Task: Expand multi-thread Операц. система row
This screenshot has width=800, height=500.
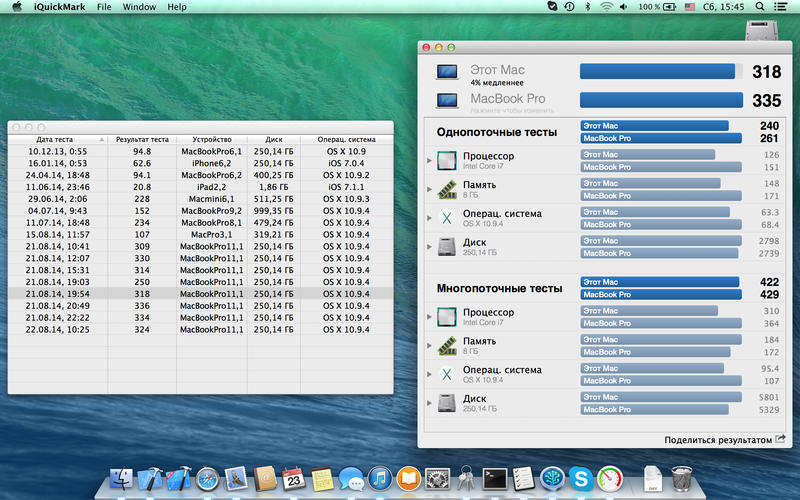Action: 430,374
